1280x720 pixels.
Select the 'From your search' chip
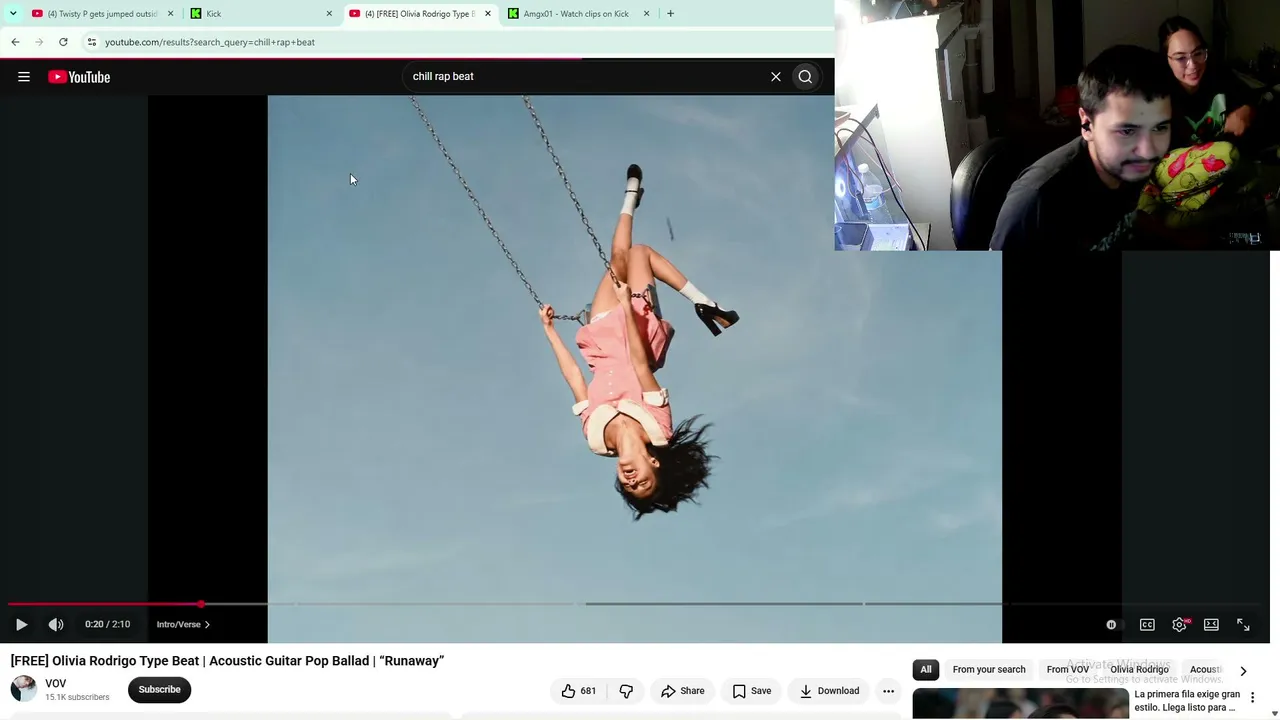pos(989,669)
